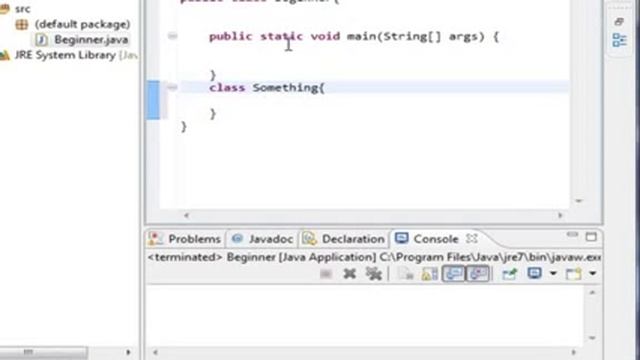This screenshot has height=360, width=640.
Task: Click console vertical scrollbar down arrow
Action: 593,338
